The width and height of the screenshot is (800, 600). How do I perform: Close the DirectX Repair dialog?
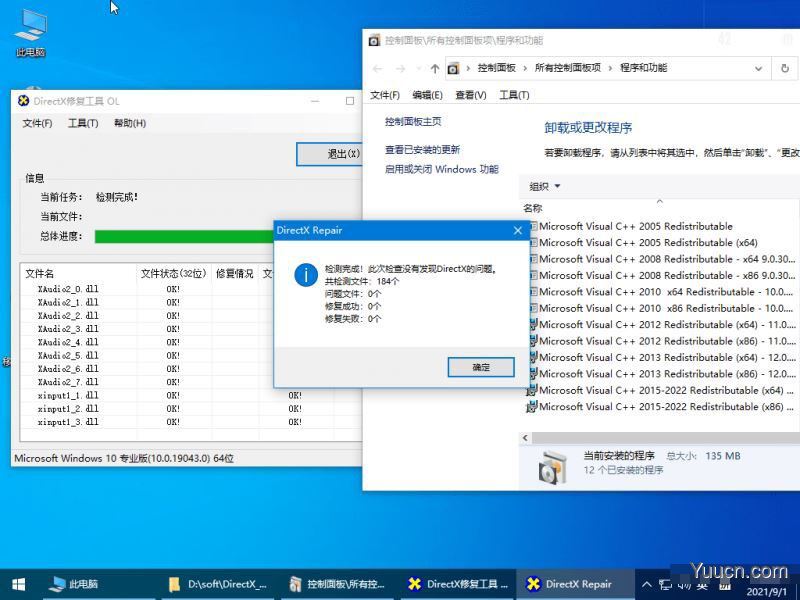[518, 231]
